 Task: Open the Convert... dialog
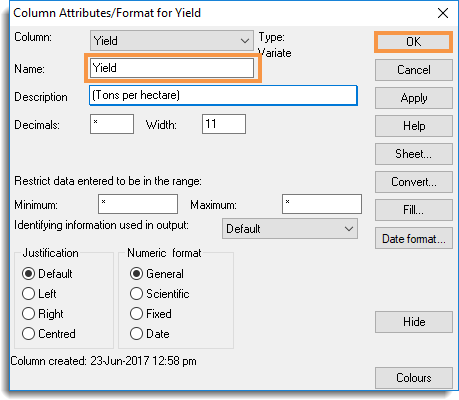click(x=414, y=182)
